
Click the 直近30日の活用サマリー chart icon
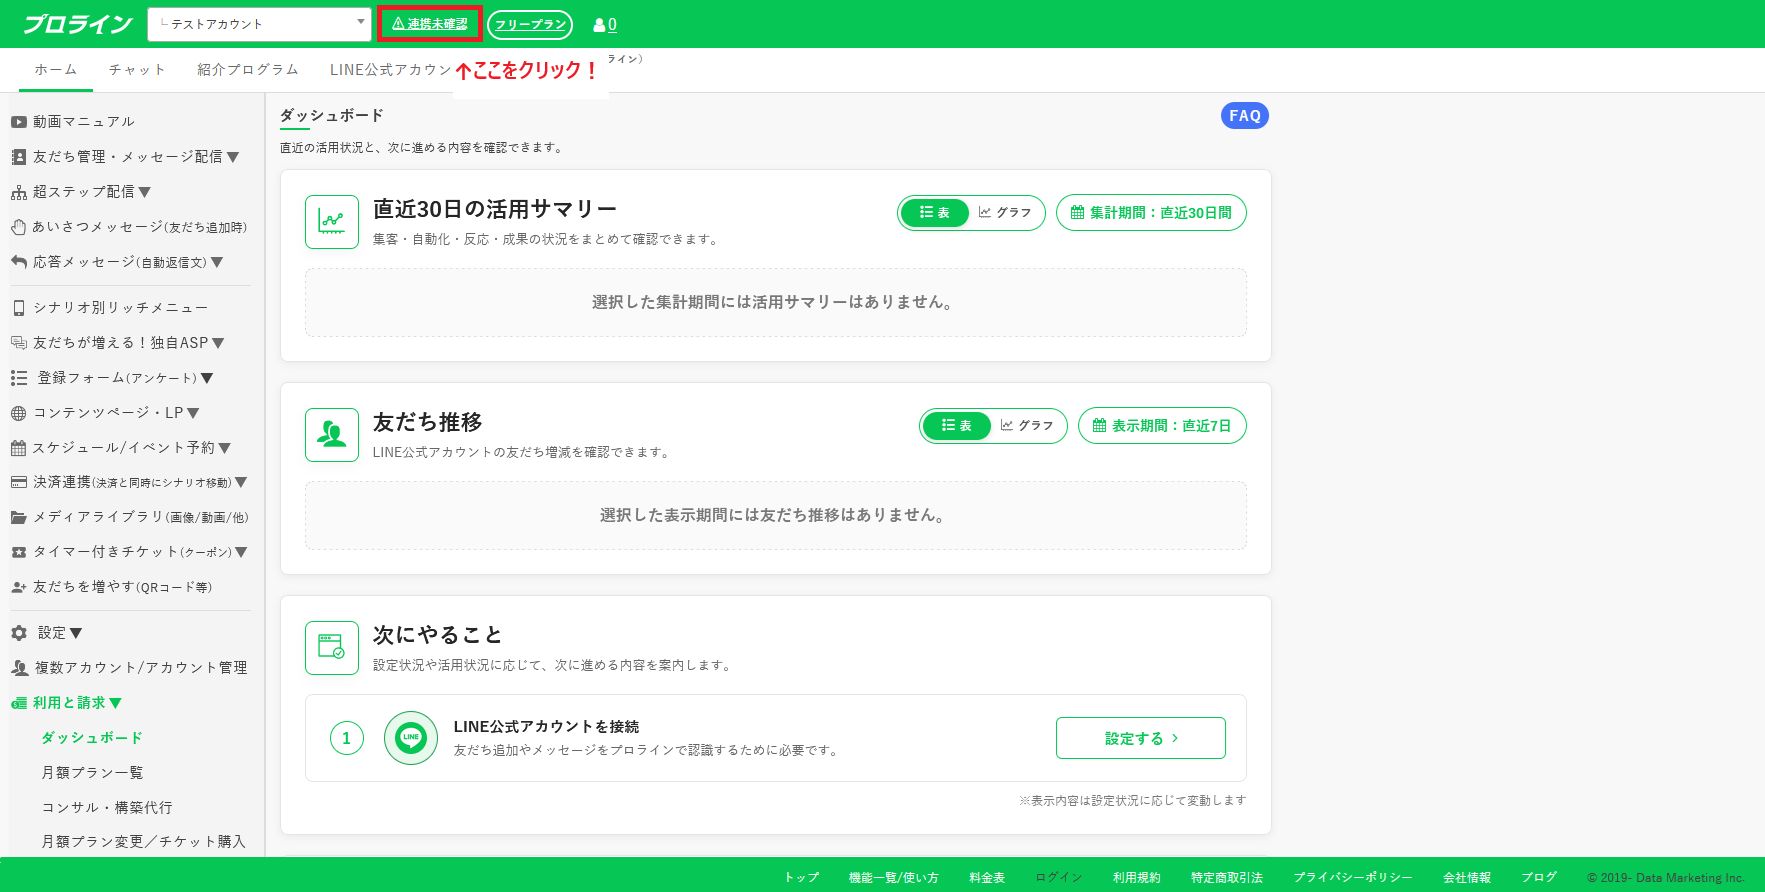pos(332,222)
